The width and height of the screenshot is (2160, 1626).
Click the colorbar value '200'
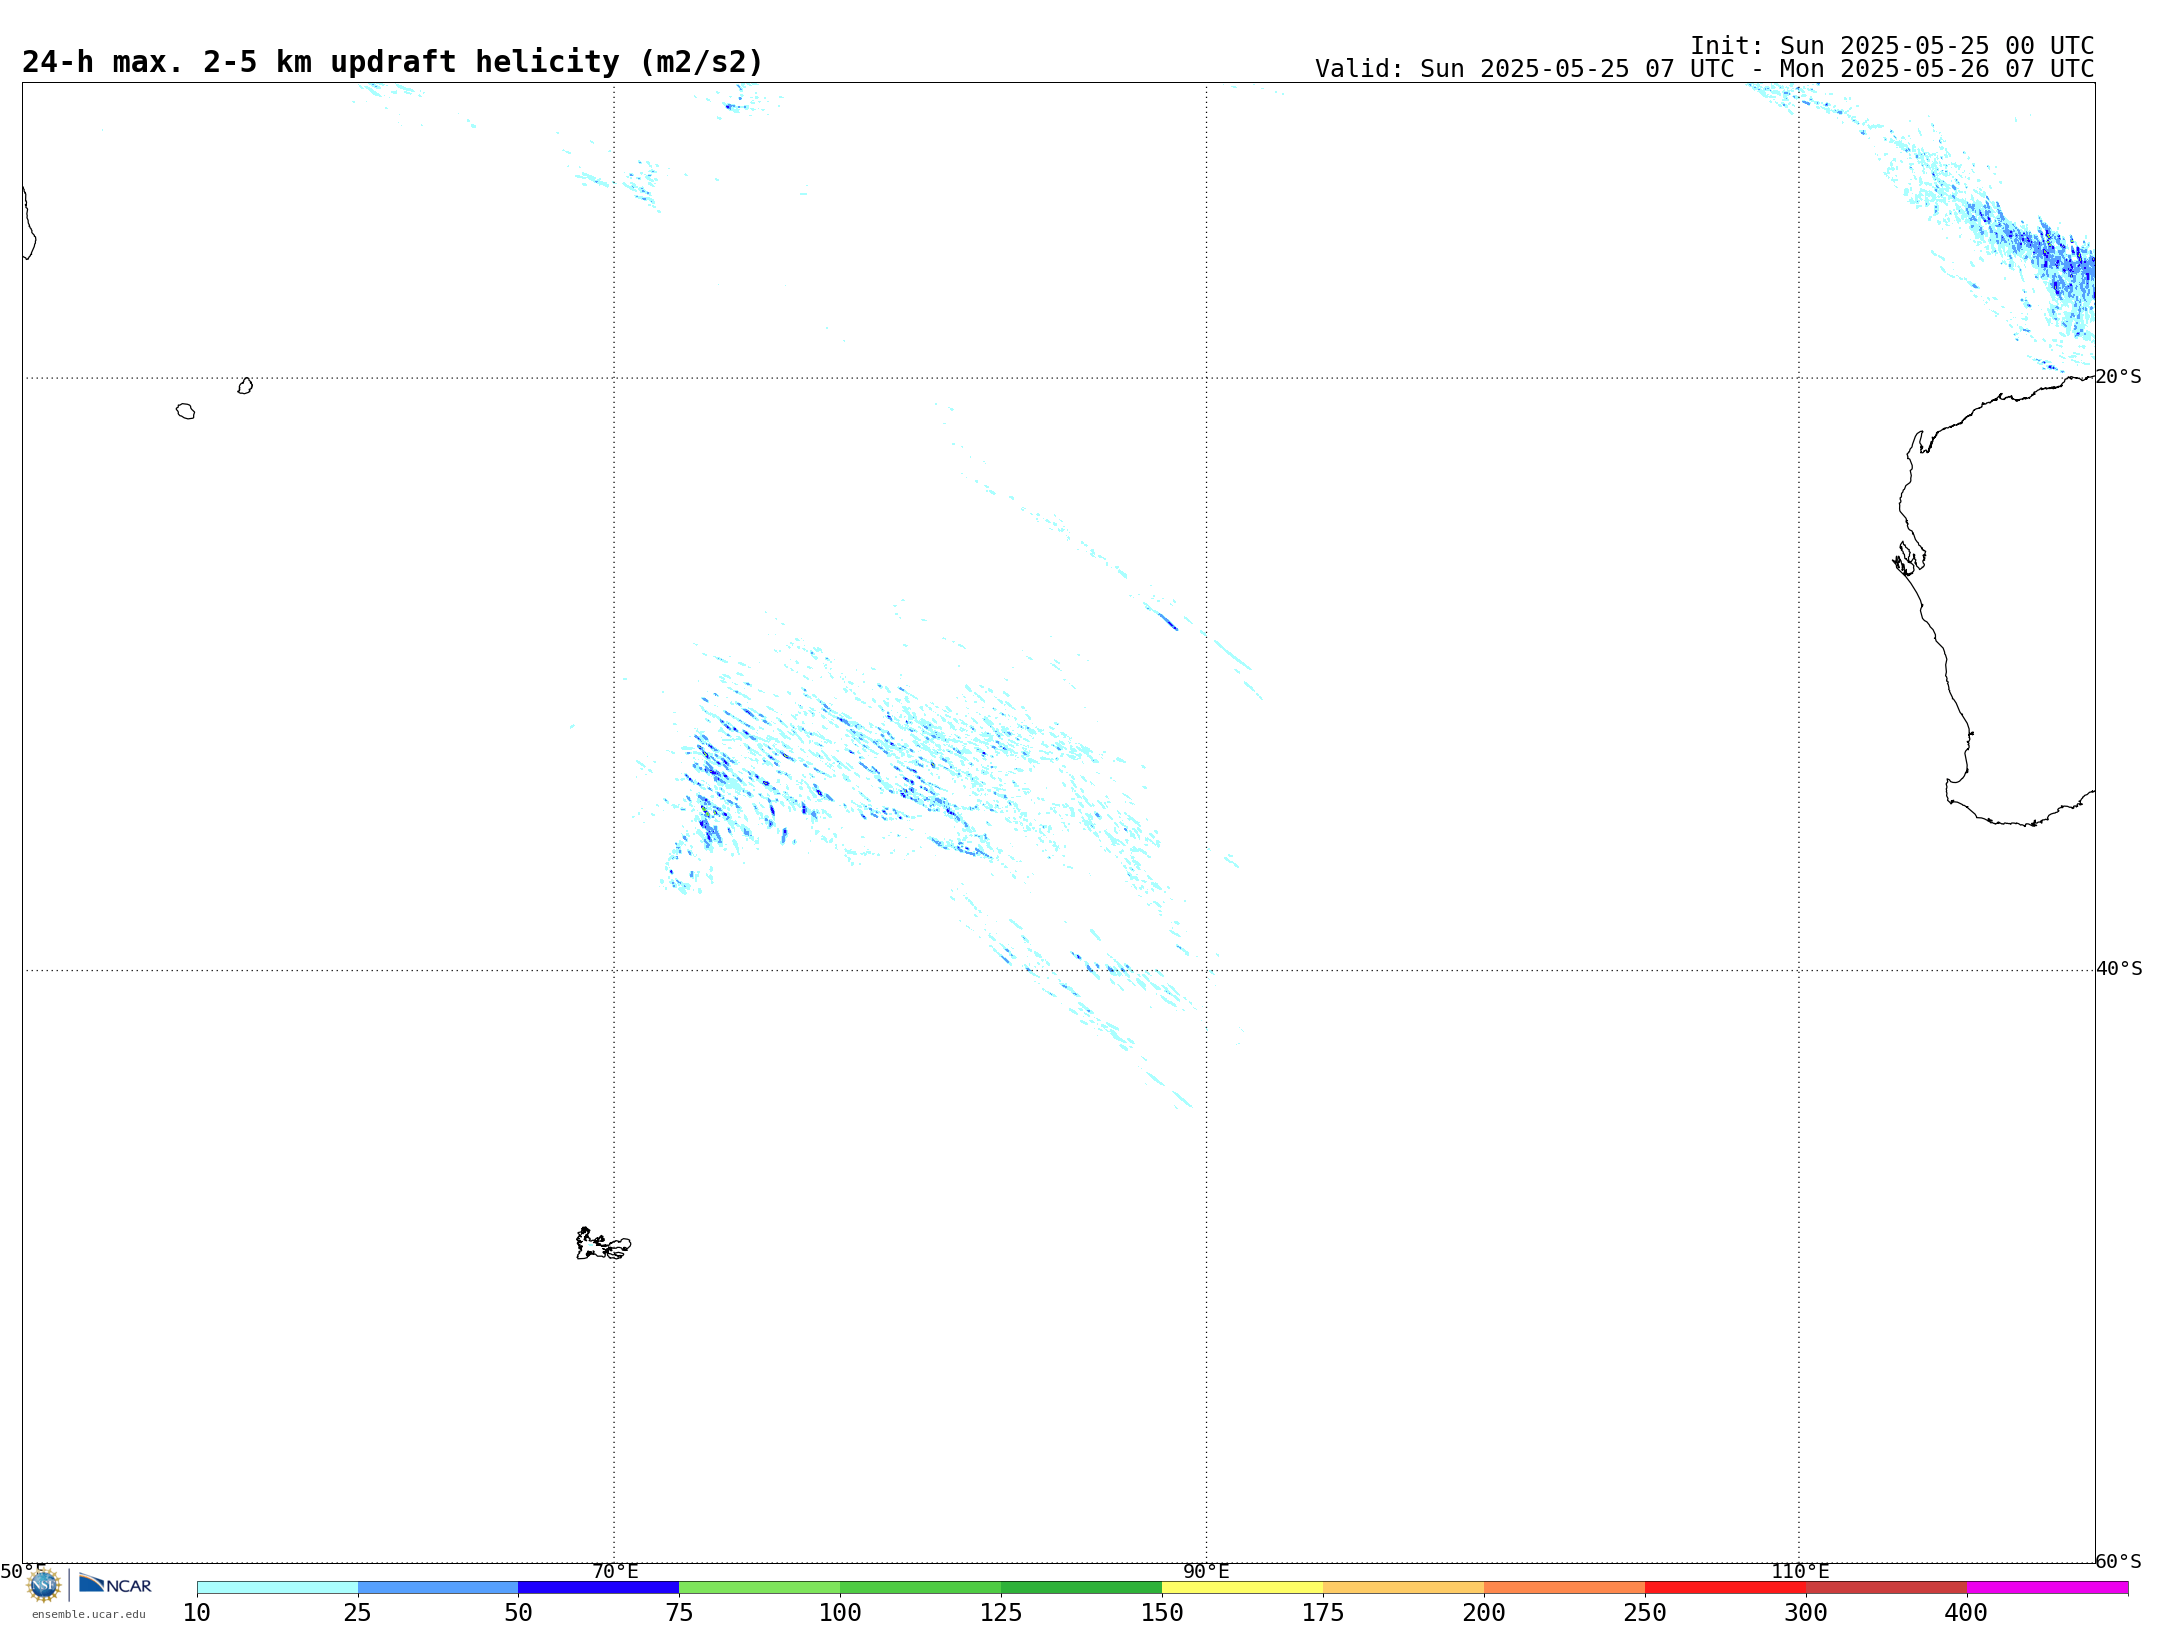click(1484, 1613)
